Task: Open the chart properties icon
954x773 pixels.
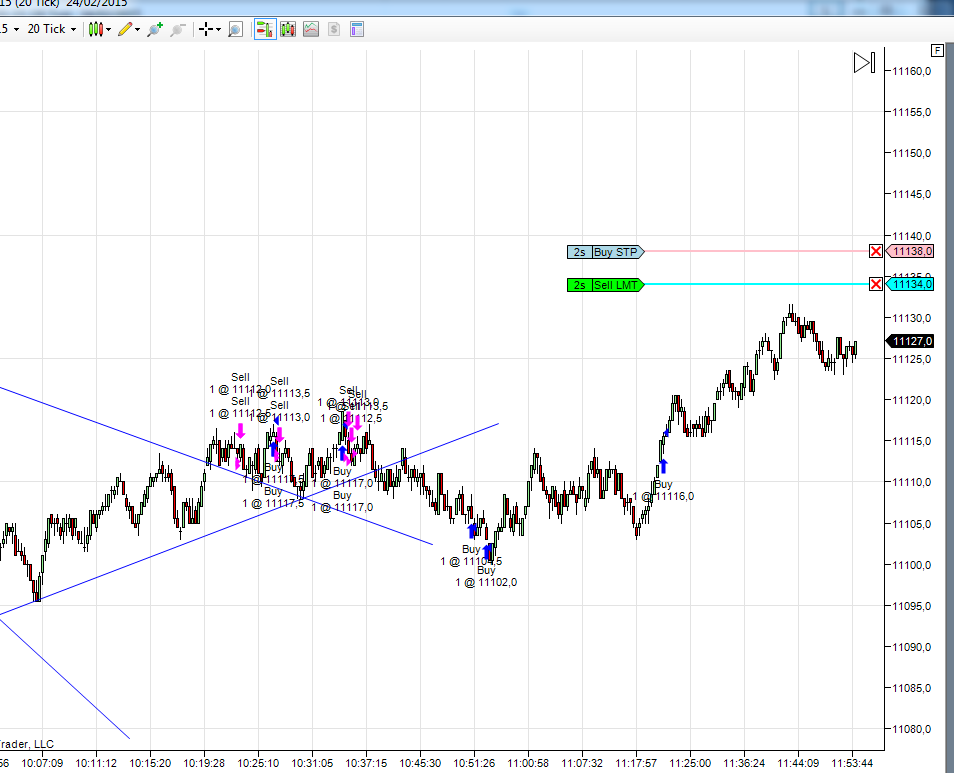Action: tap(357, 29)
